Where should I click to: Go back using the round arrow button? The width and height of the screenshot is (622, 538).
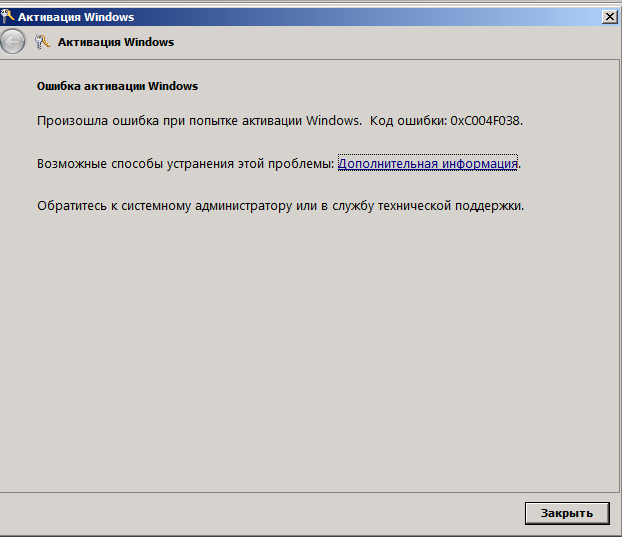point(12,41)
